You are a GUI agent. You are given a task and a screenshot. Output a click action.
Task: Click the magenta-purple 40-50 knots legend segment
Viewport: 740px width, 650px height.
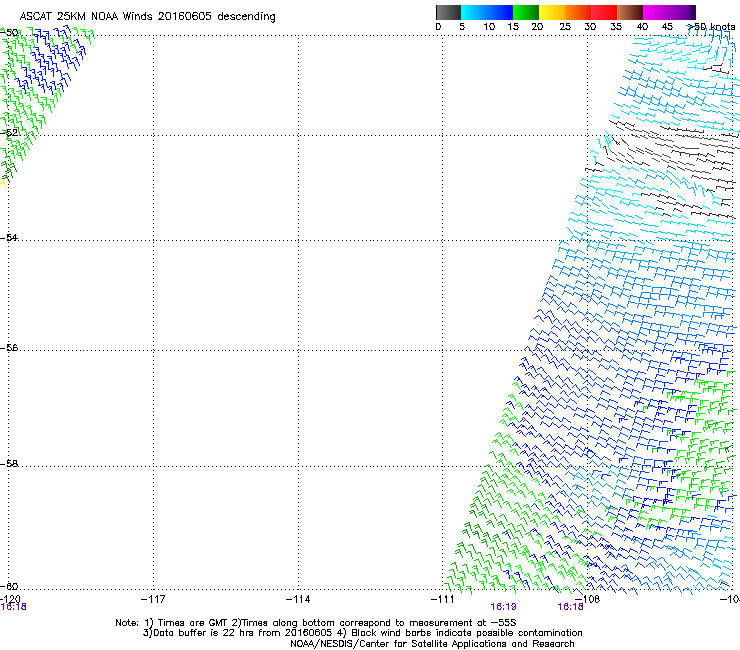[x=669, y=12]
